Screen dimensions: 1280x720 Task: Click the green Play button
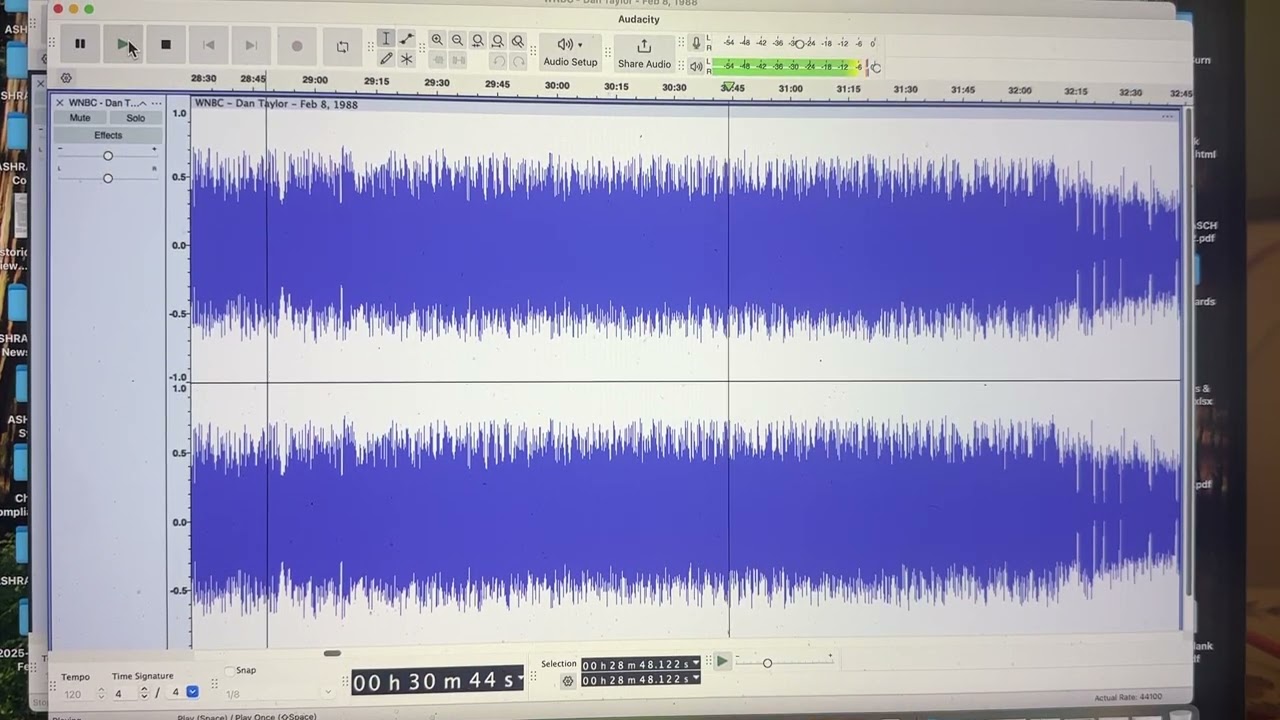[x=123, y=44]
